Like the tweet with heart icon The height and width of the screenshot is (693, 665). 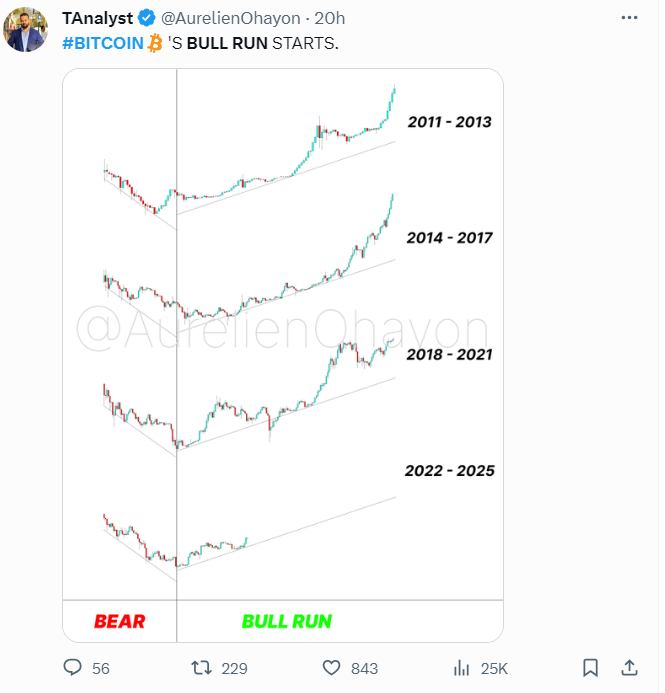(x=331, y=668)
